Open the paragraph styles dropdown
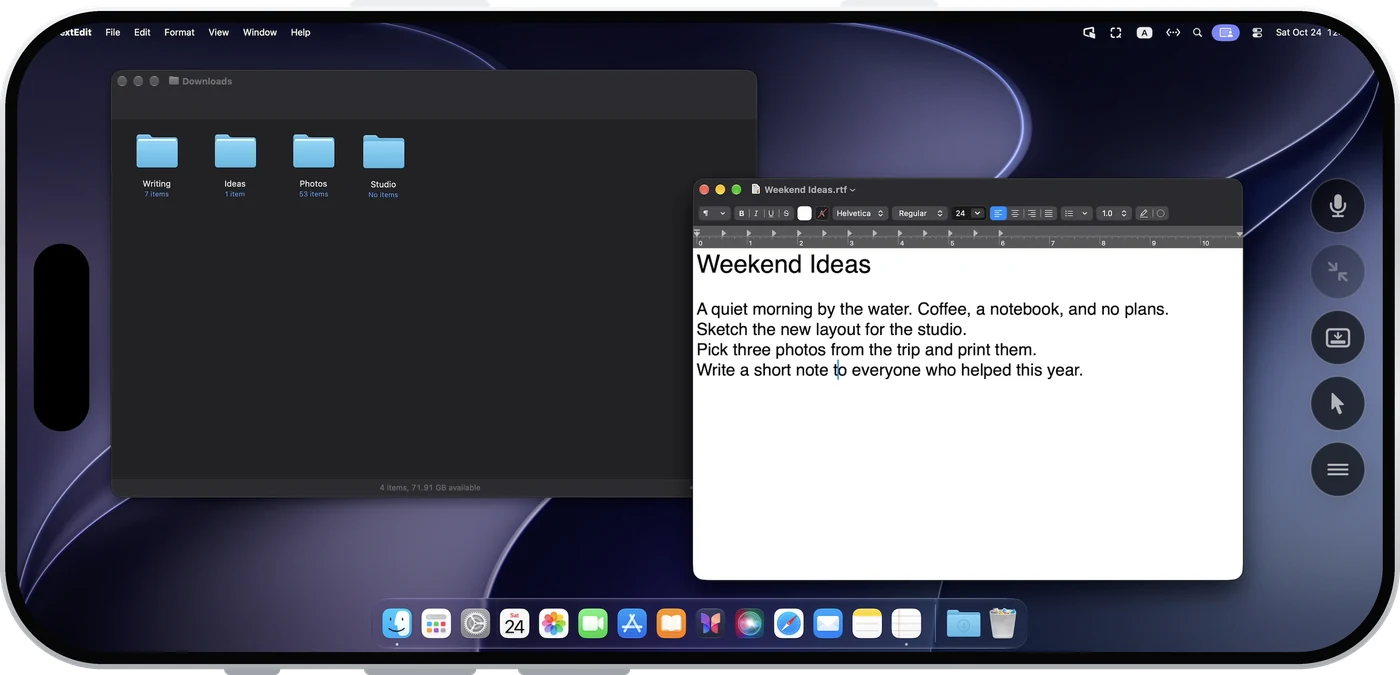1400x675 pixels. 714,213
